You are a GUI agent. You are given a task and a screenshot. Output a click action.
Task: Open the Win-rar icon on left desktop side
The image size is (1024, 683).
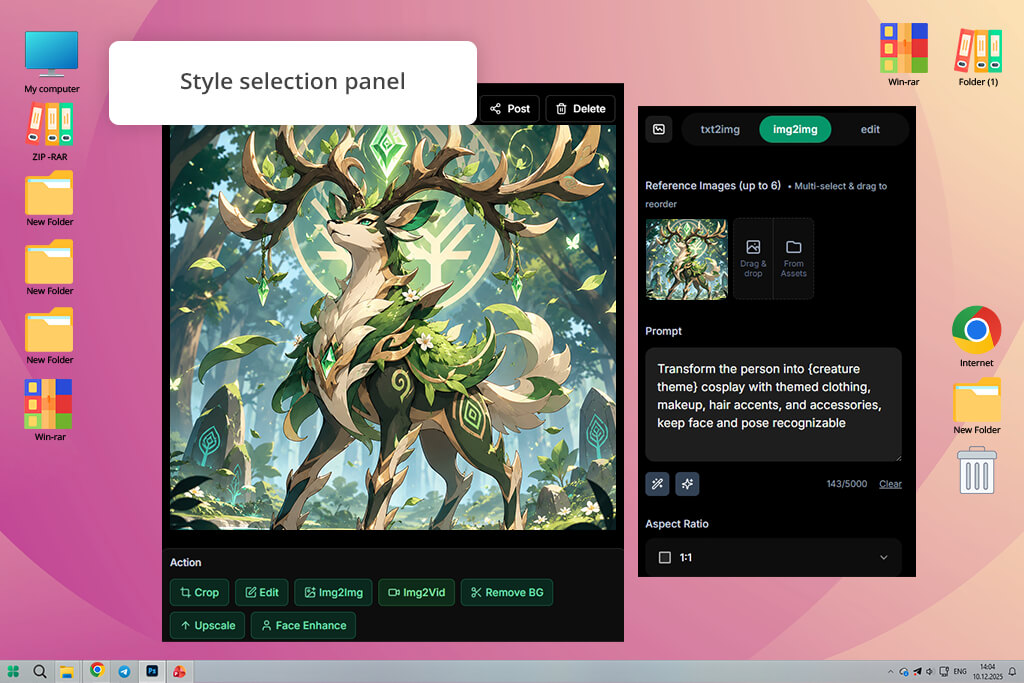50,410
